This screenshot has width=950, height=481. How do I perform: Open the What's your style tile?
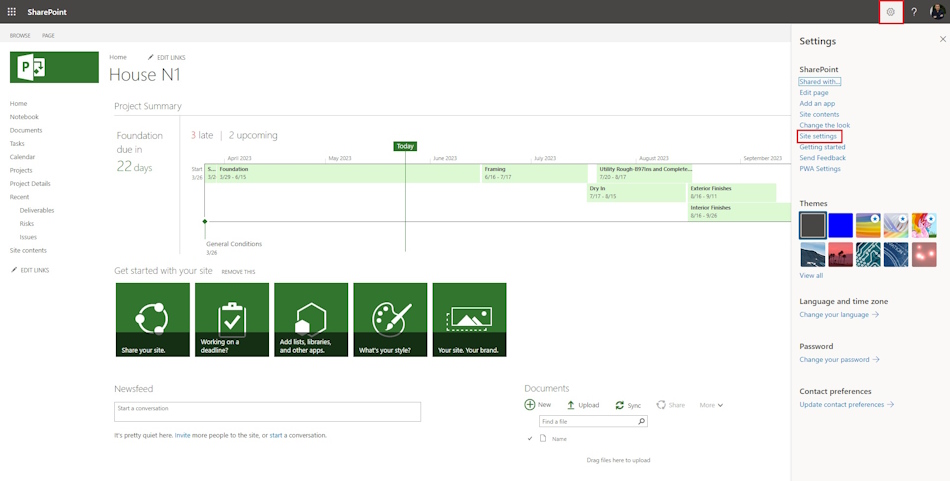click(390, 320)
